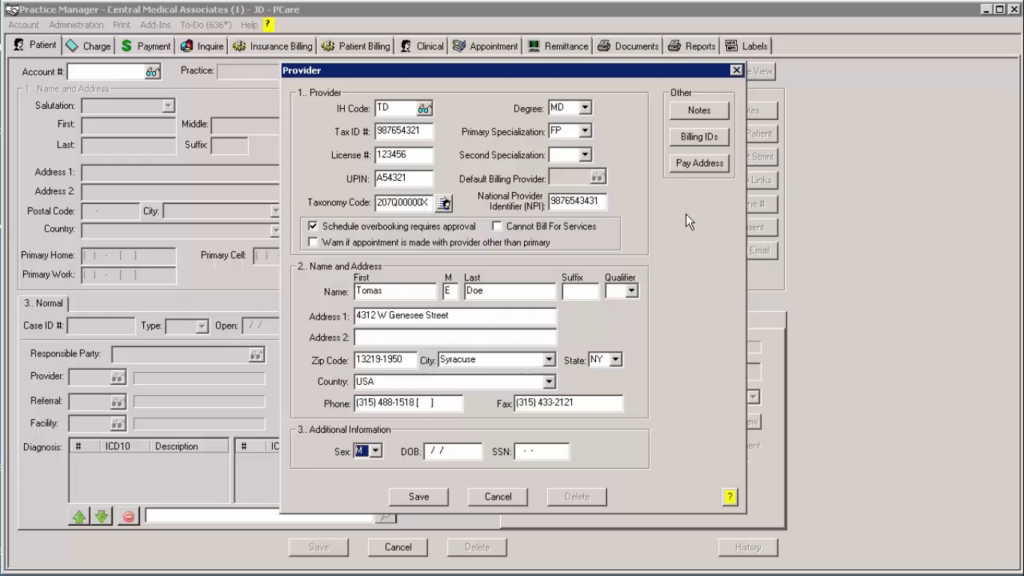Click the License # field
This screenshot has width=1024, height=576.
404,155
